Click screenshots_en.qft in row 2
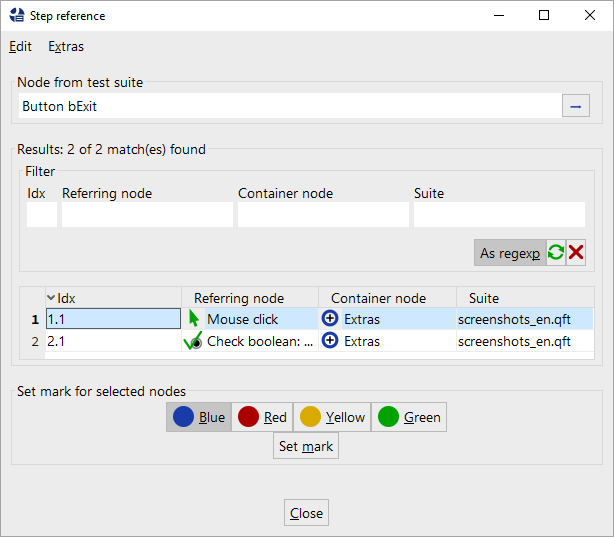Viewport: 614px width, 537px height. [514, 341]
